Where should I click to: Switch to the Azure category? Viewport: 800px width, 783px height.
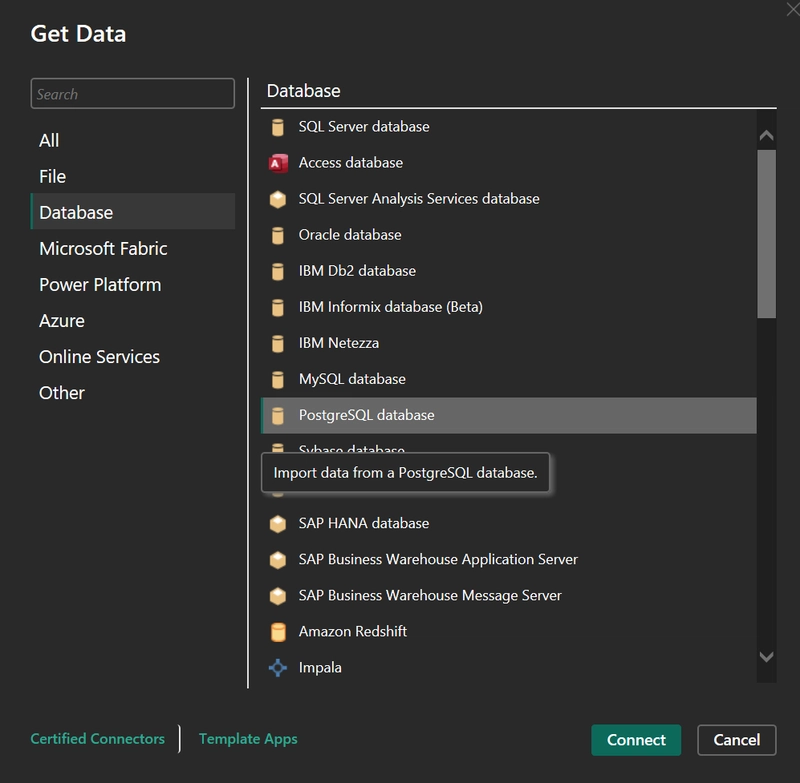point(62,321)
